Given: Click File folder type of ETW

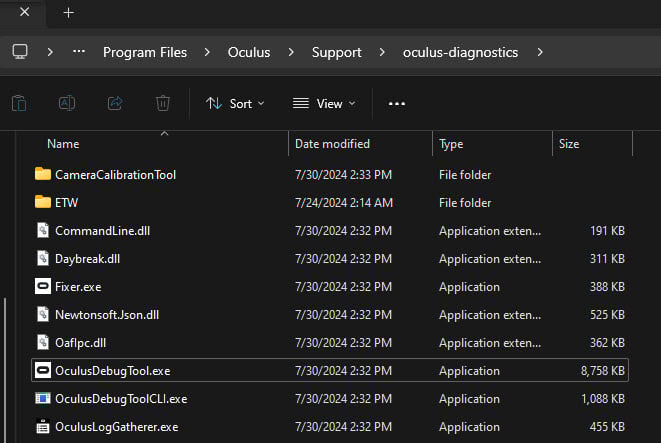Looking at the screenshot, I should point(465,203).
